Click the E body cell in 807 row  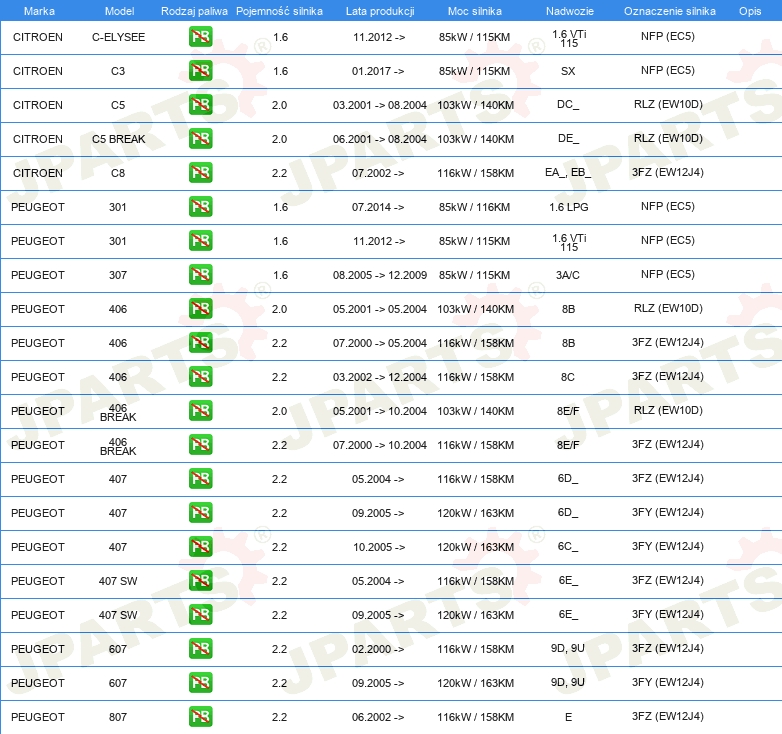click(x=568, y=717)
